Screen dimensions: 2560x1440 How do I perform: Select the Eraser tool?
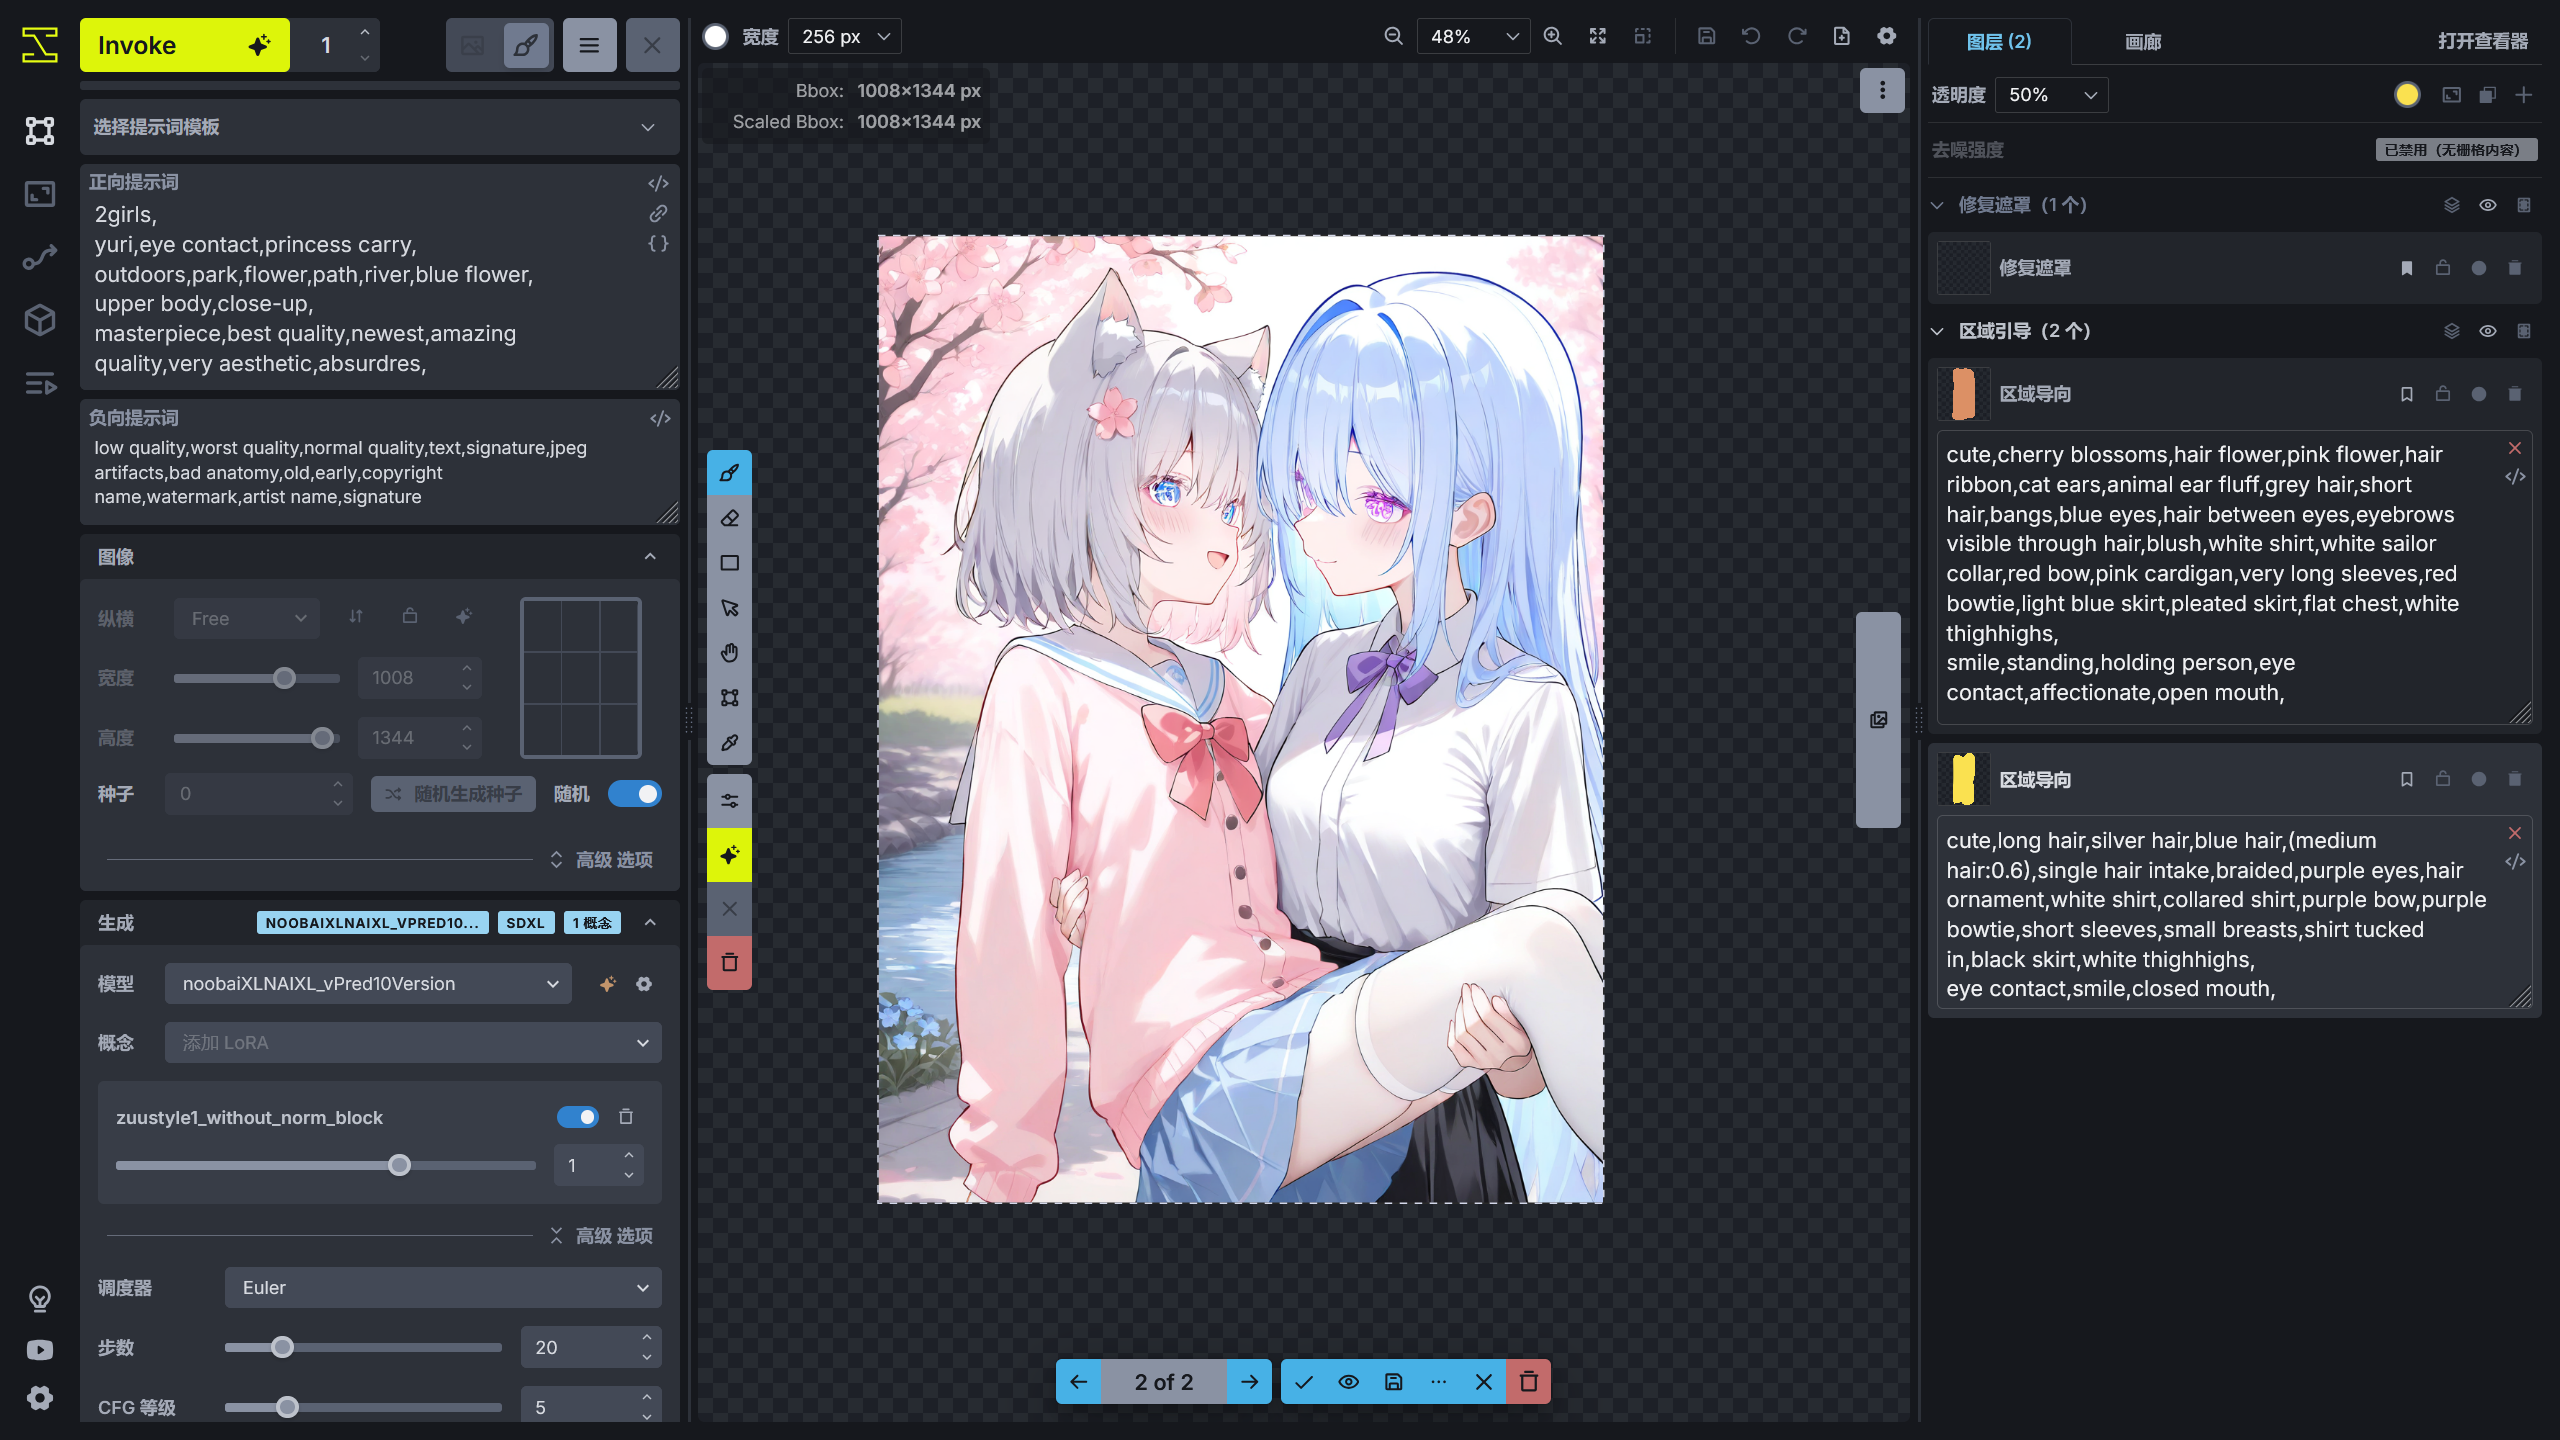729,518
